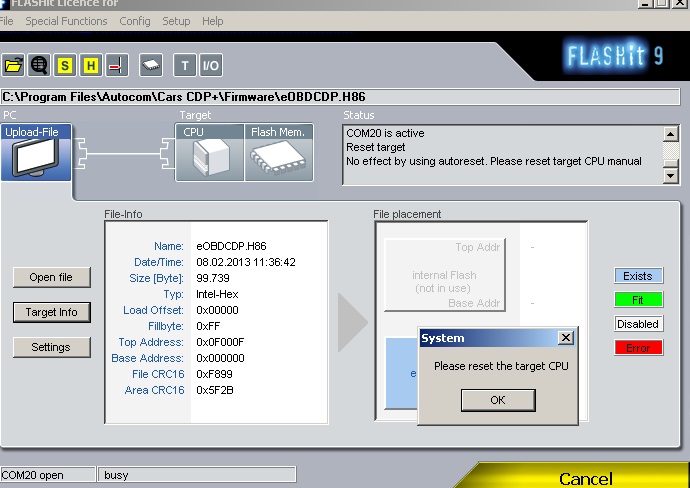
Task: Close the System dialog with X
Action: [x=566, y=338]
